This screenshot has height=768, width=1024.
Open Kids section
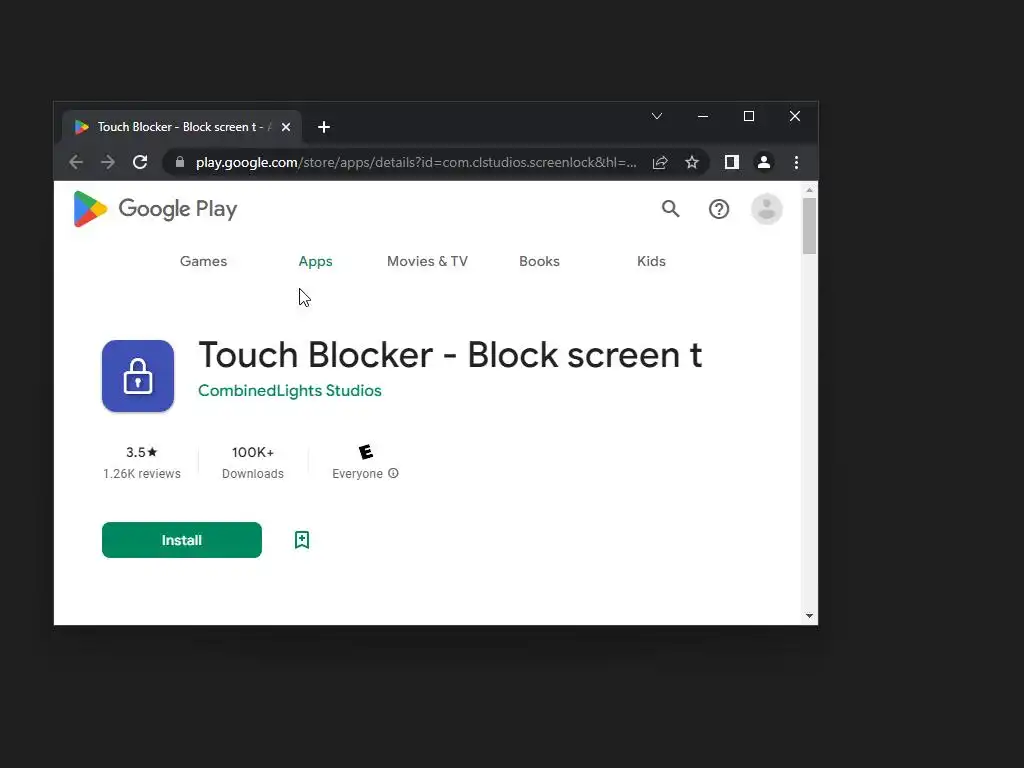[651, 261]
